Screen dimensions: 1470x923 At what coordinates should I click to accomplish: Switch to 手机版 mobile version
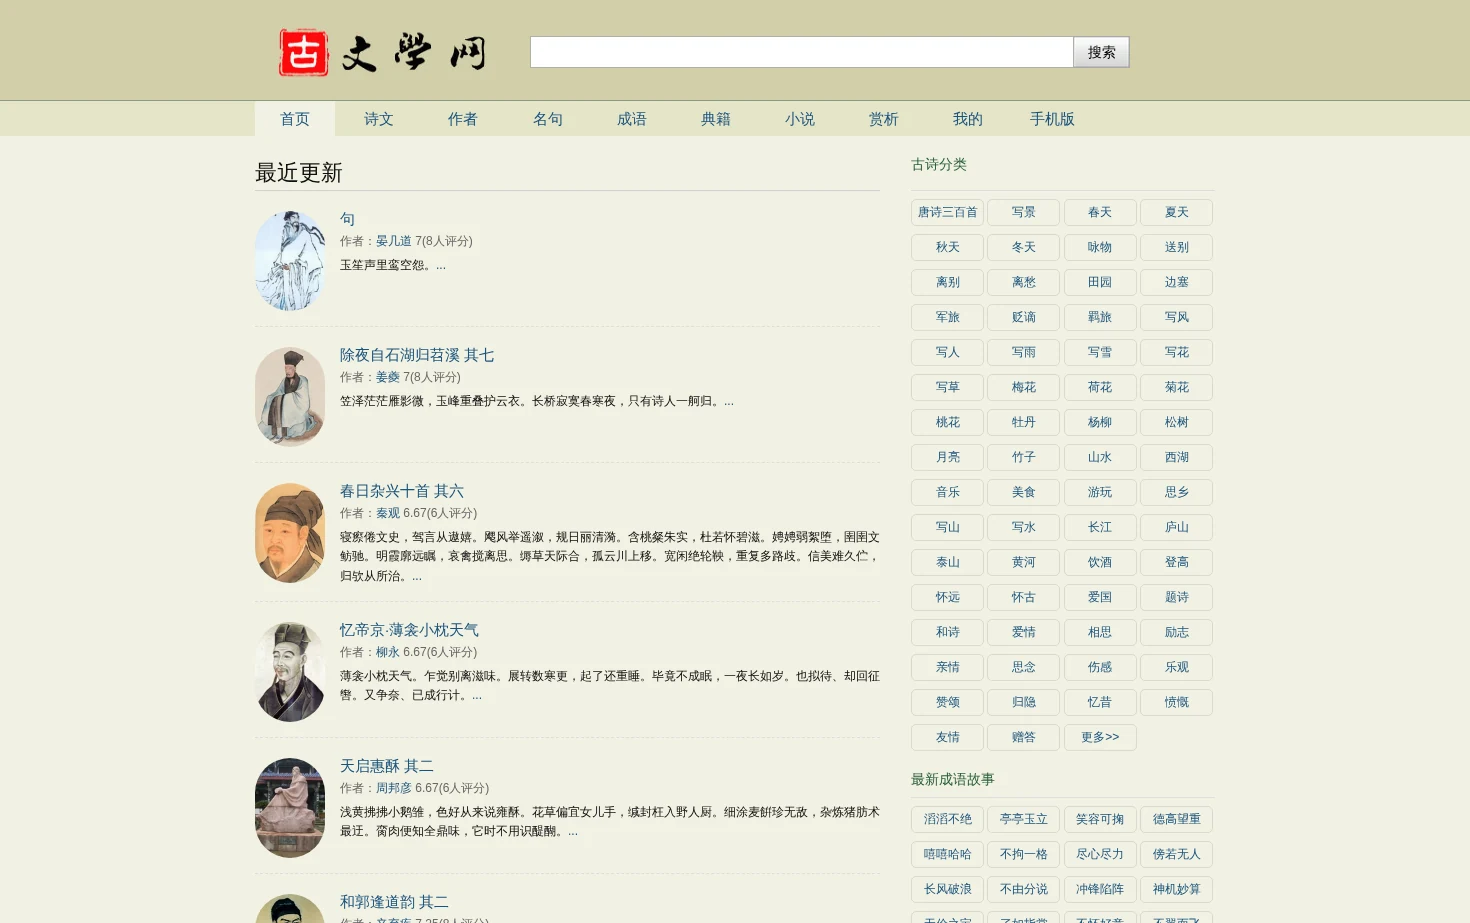pos(1052,119)
